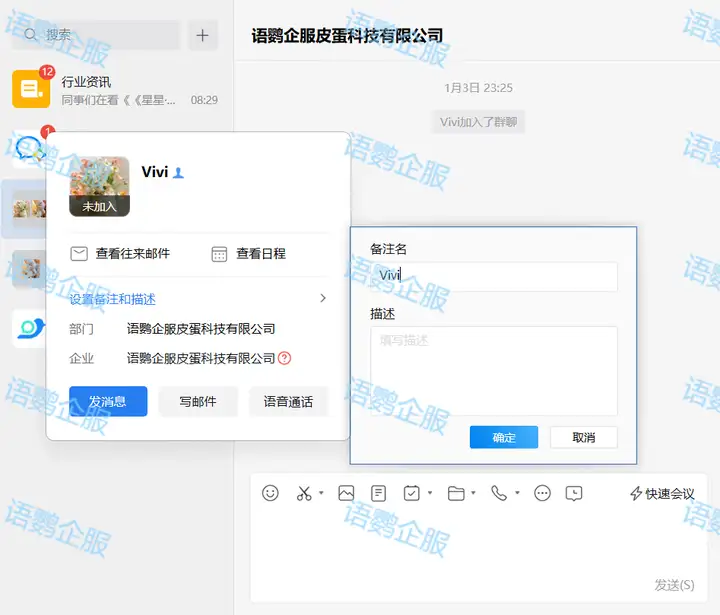Expand the screenshot tool dropdown arrow
Image resolution: width=720 pixels, height=615 pixels.
click(321, 493)
